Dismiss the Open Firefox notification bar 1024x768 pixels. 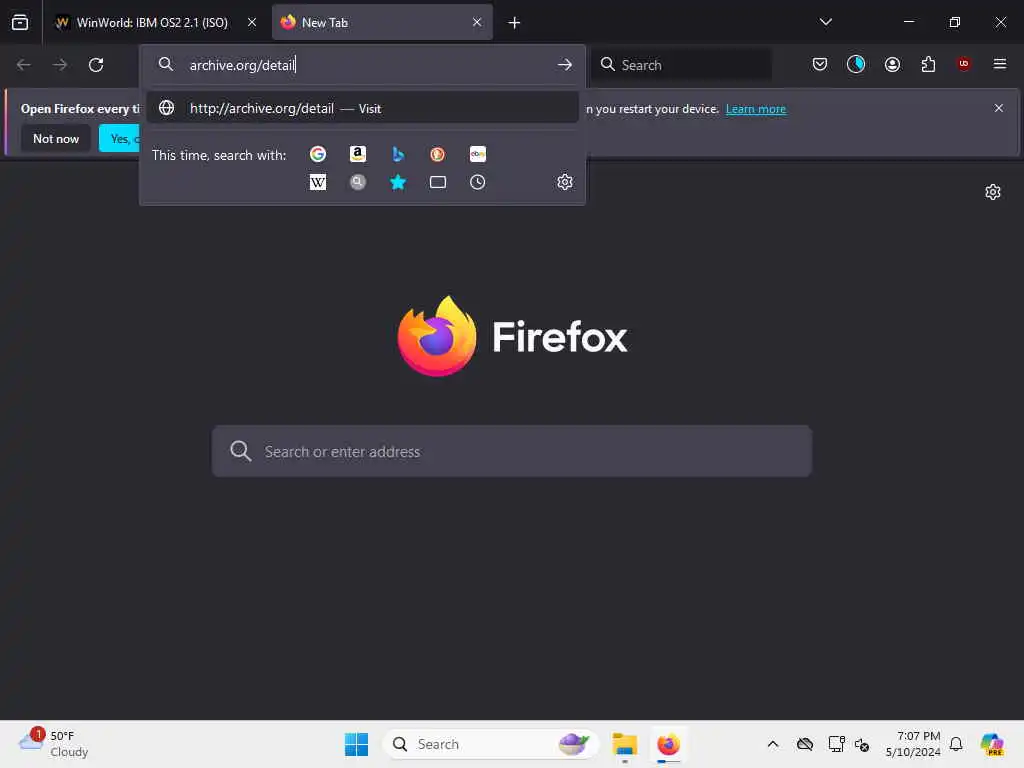pos(999,108)
